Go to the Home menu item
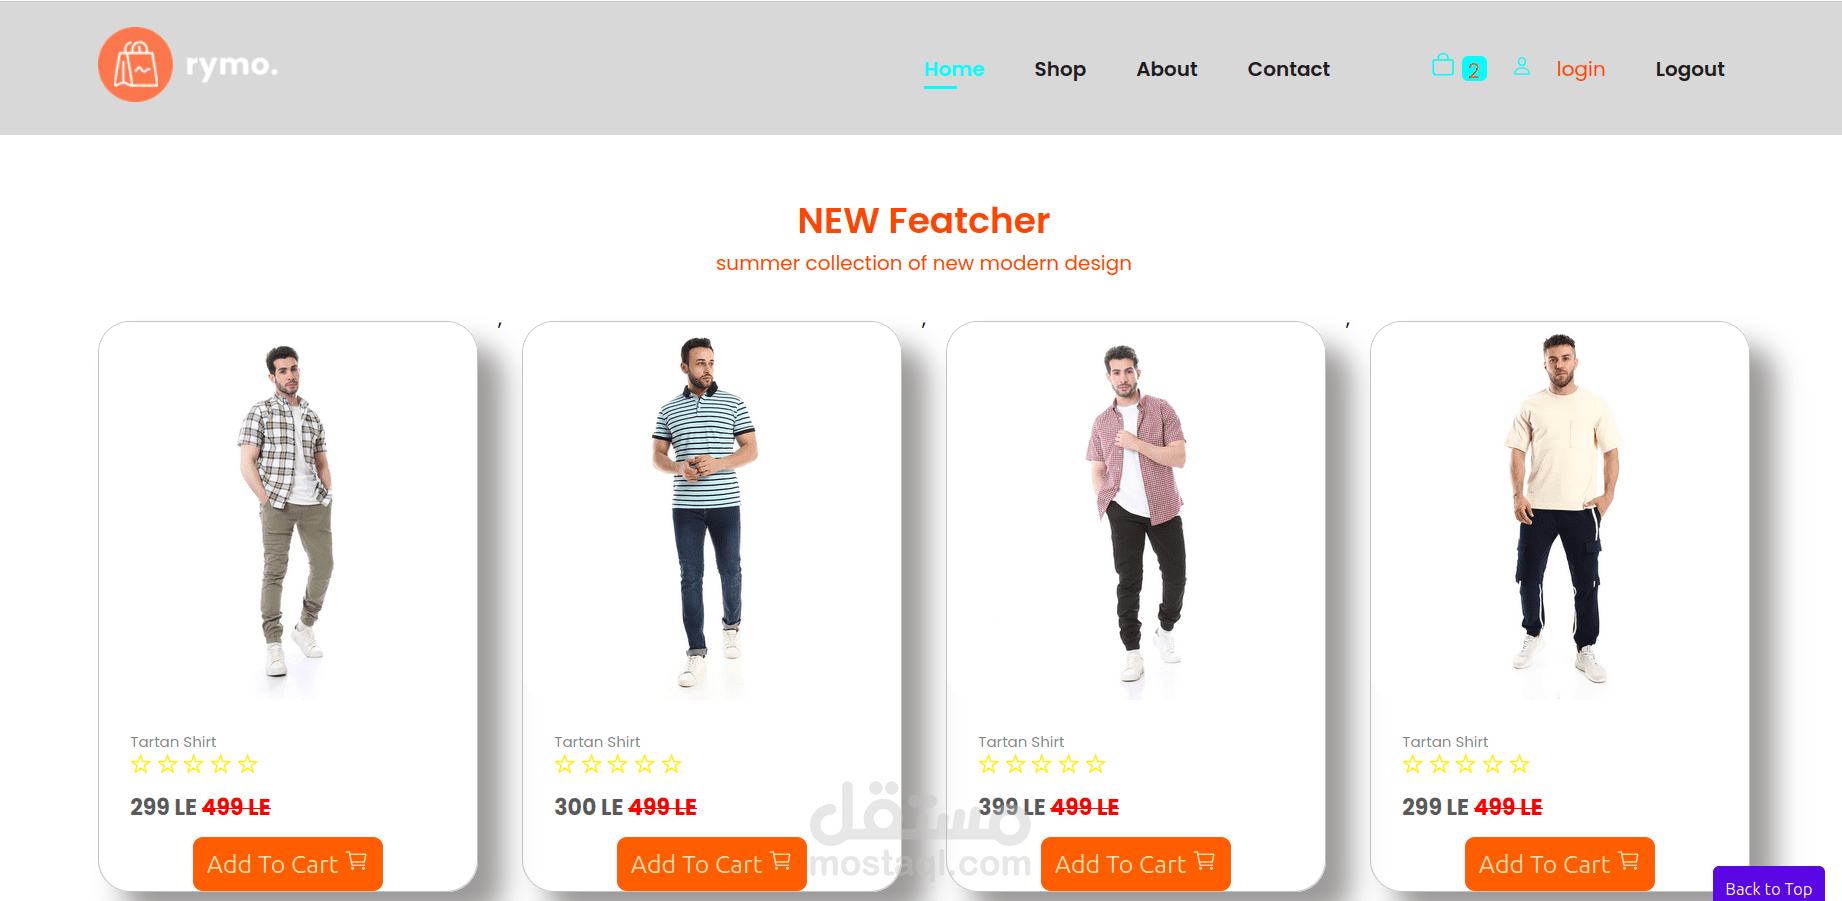The width and height of the screenshot is (1842, 901). pos(954,69)
